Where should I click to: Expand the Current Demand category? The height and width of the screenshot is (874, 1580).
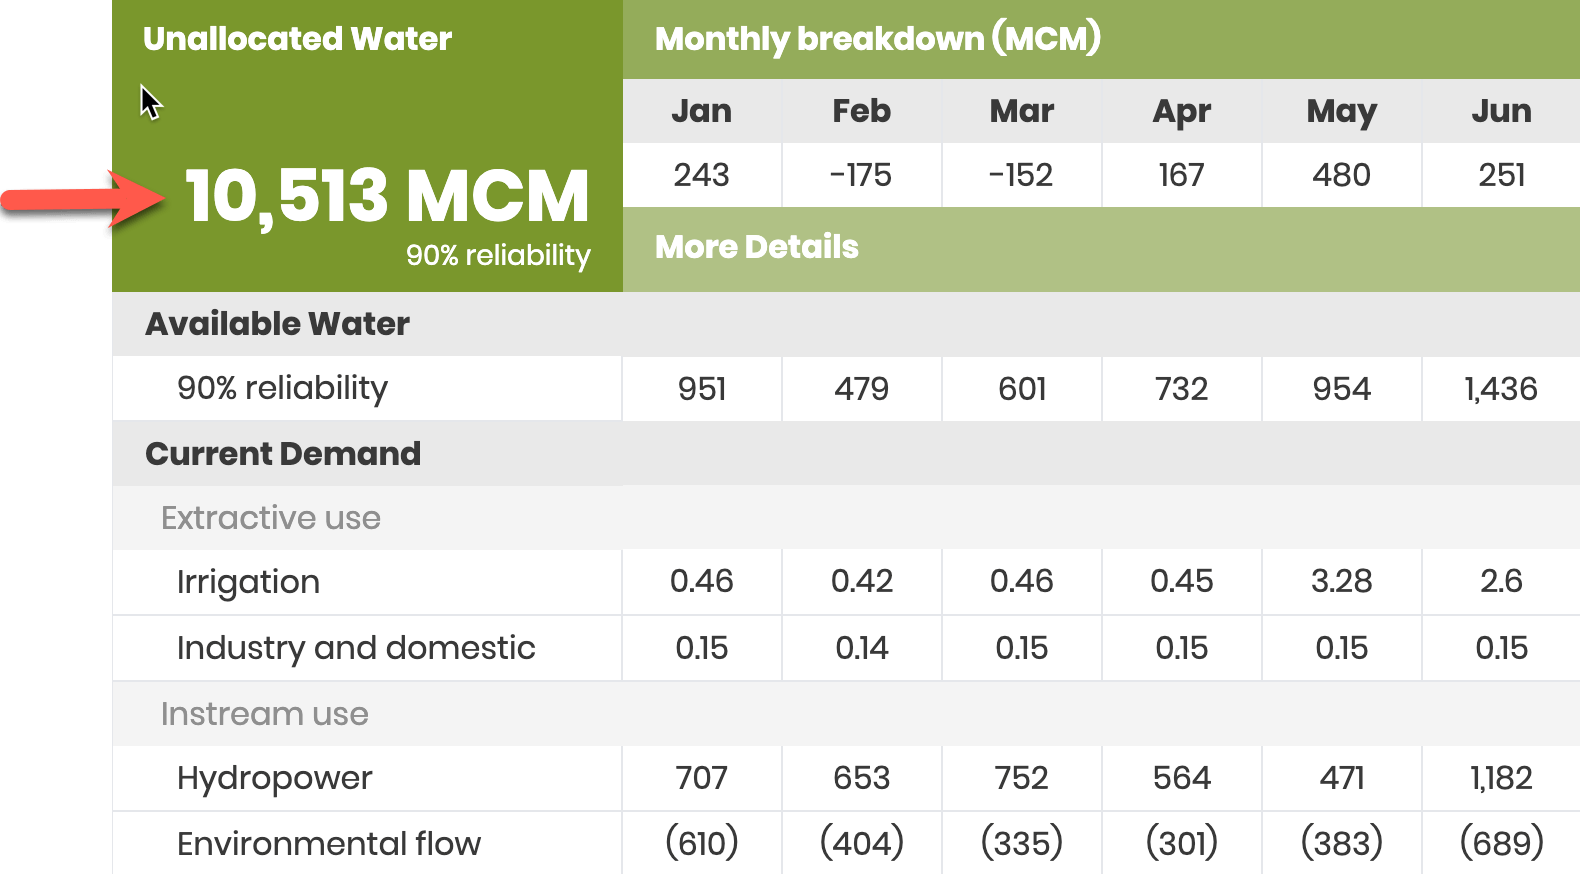pyautogui.click(x=283, y=453)
